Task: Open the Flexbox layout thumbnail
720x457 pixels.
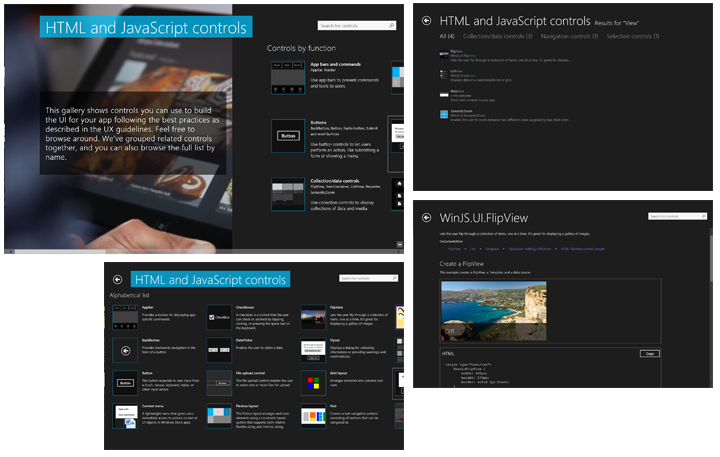Action: [x=219, y=416]
